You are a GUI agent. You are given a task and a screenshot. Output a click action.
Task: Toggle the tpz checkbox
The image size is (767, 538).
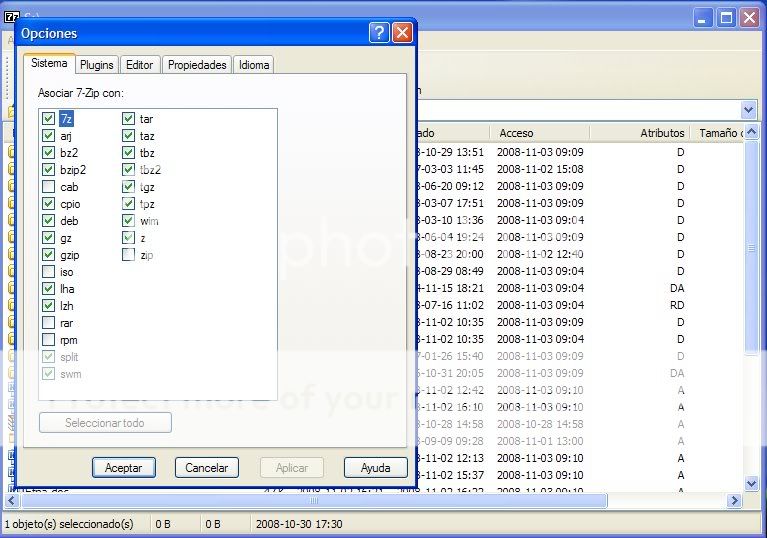coord(128,203)
